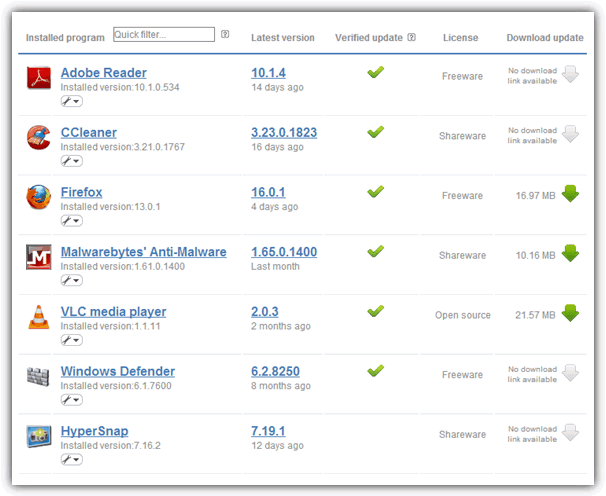This screenshot has width=606, height=496.
Task: Click the 10.16 MB download size for Malwarebytes
Action: pyautogui.click(x=535, y=256)
